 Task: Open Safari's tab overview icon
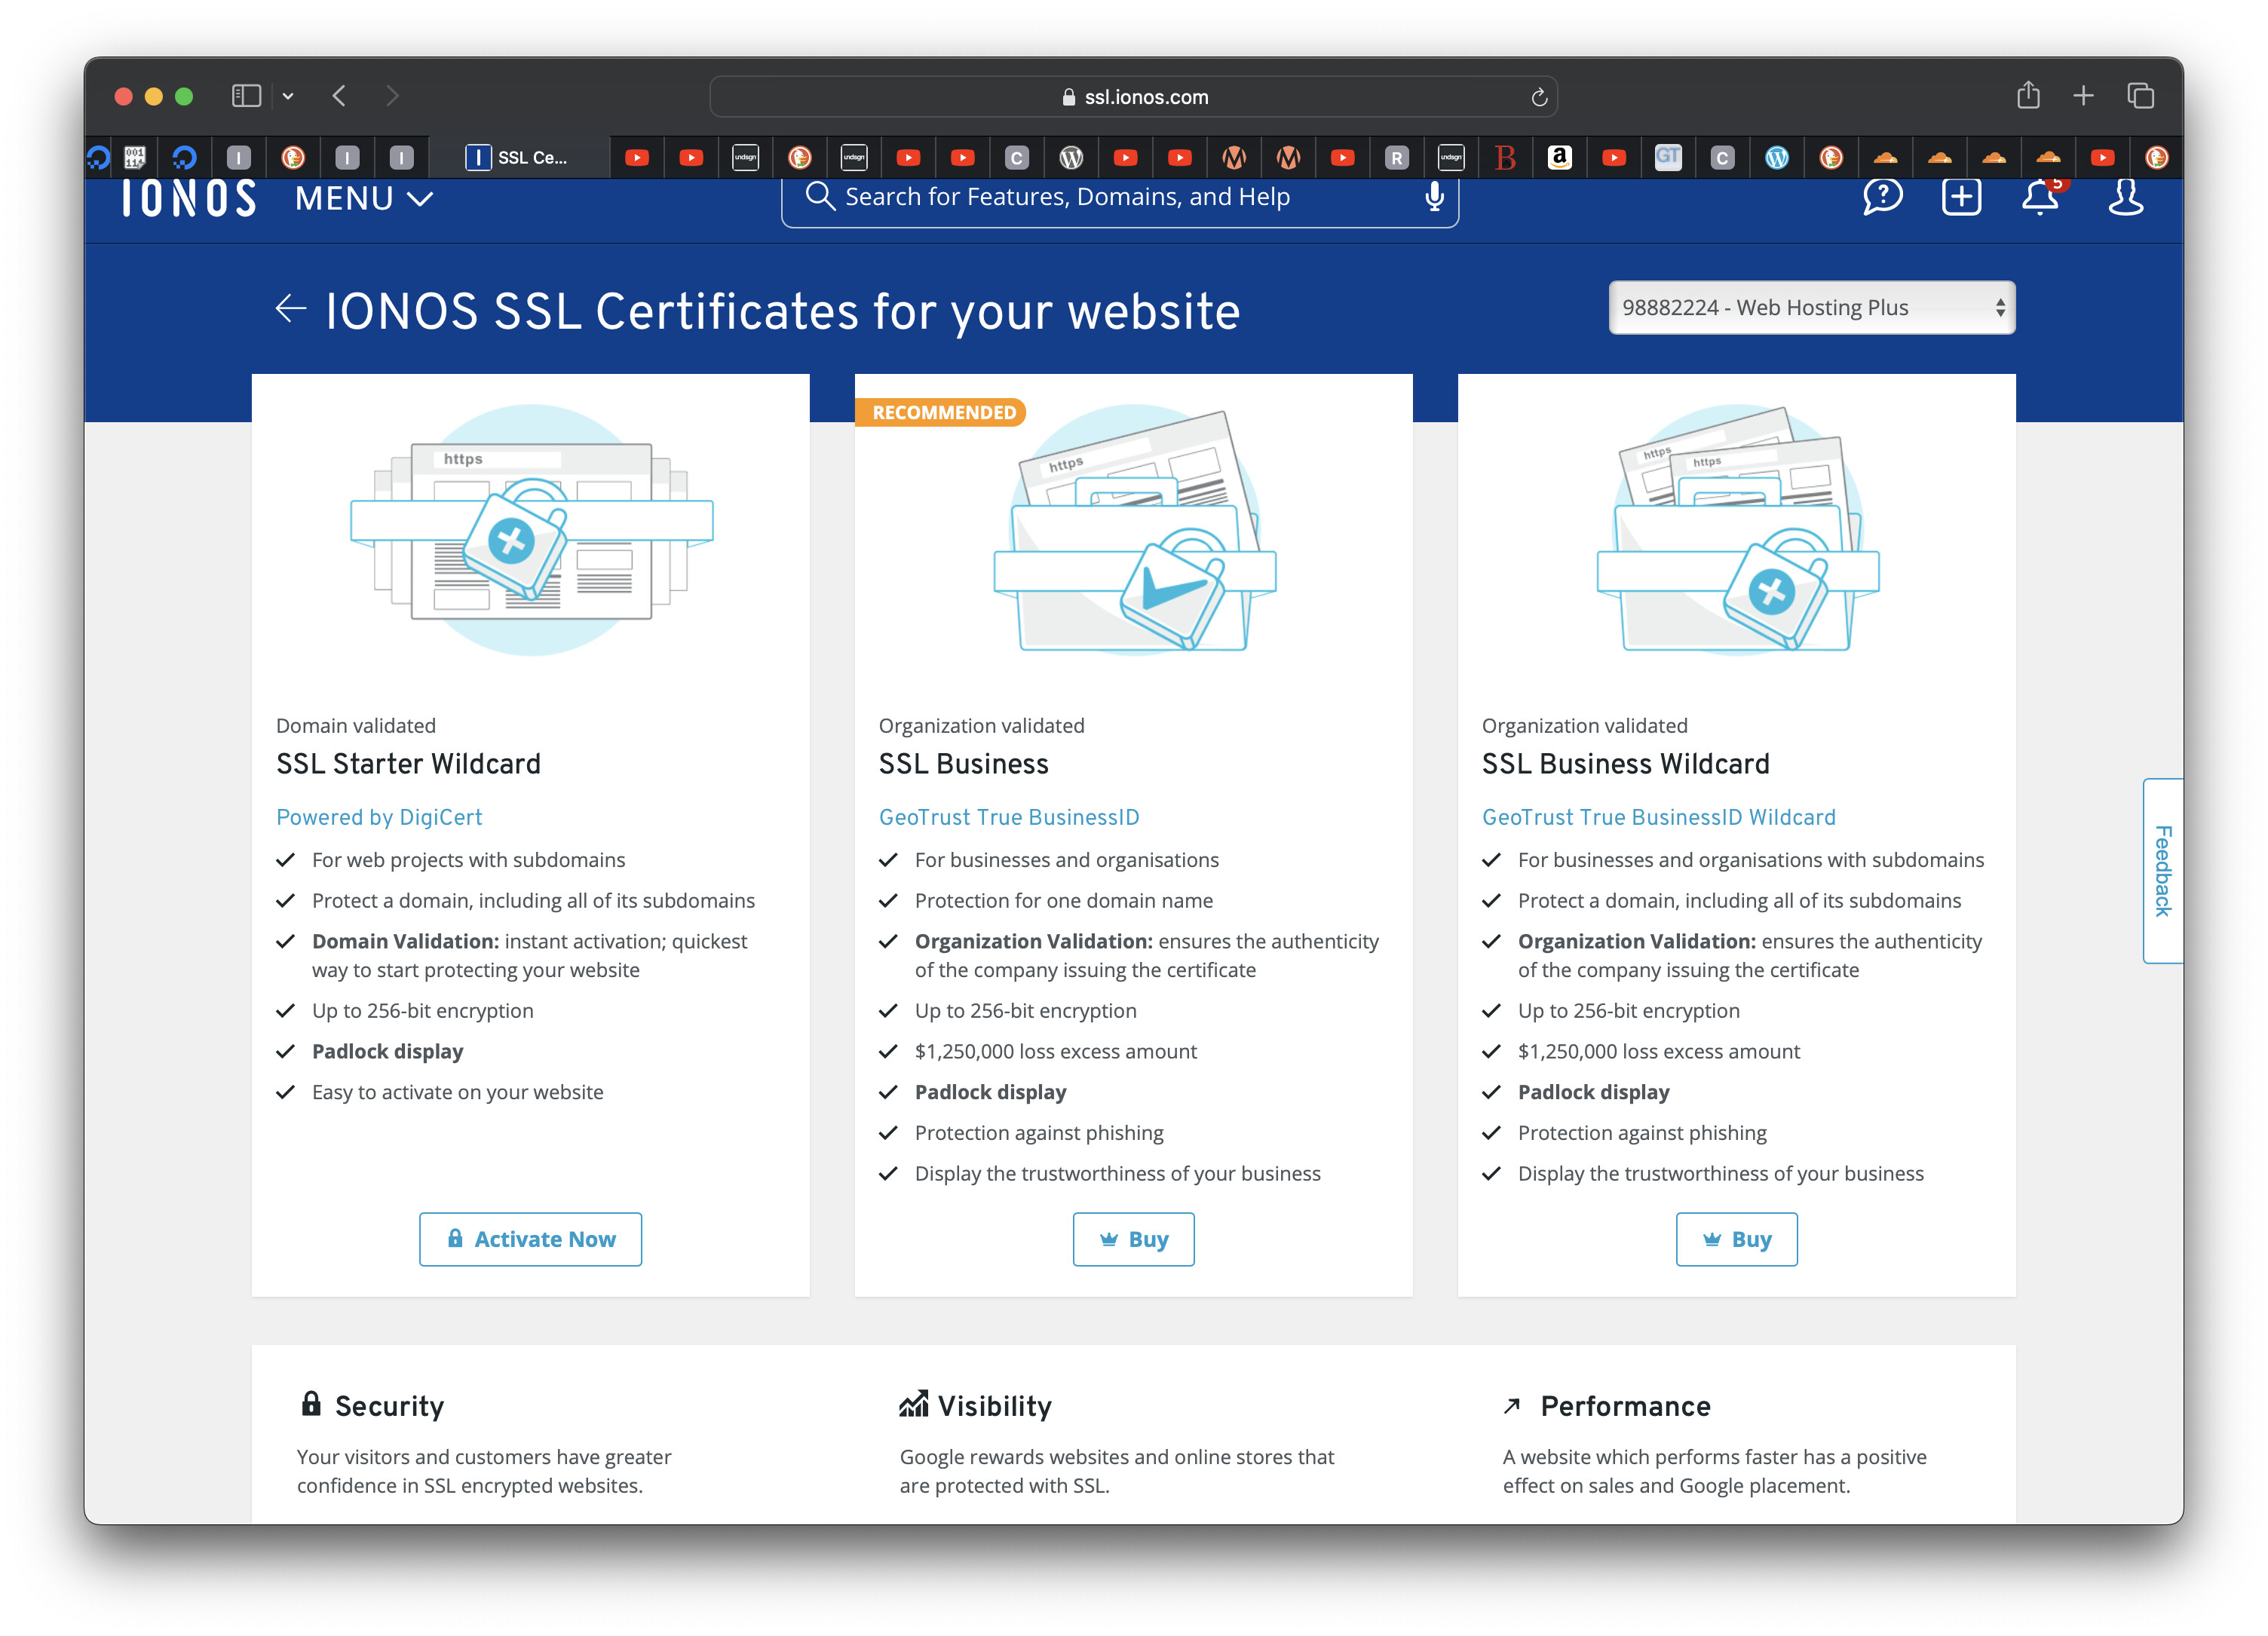tap(2140, 96)
